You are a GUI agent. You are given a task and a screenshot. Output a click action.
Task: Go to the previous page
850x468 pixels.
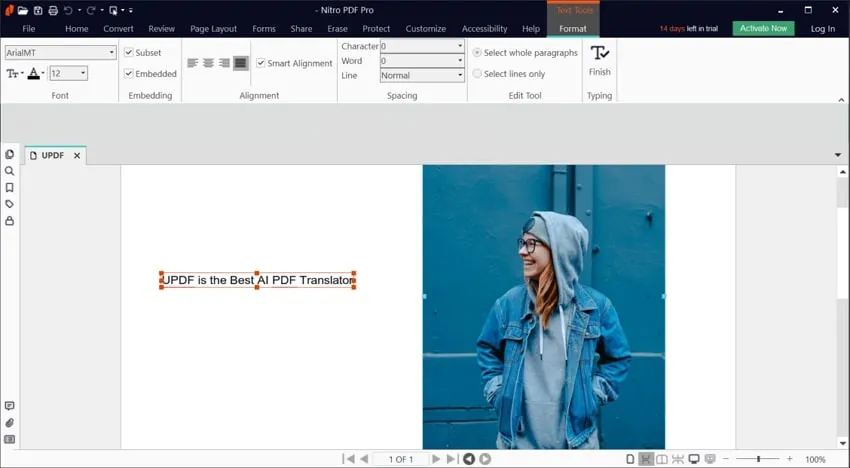pyautogui.click(x=364, y=459)
